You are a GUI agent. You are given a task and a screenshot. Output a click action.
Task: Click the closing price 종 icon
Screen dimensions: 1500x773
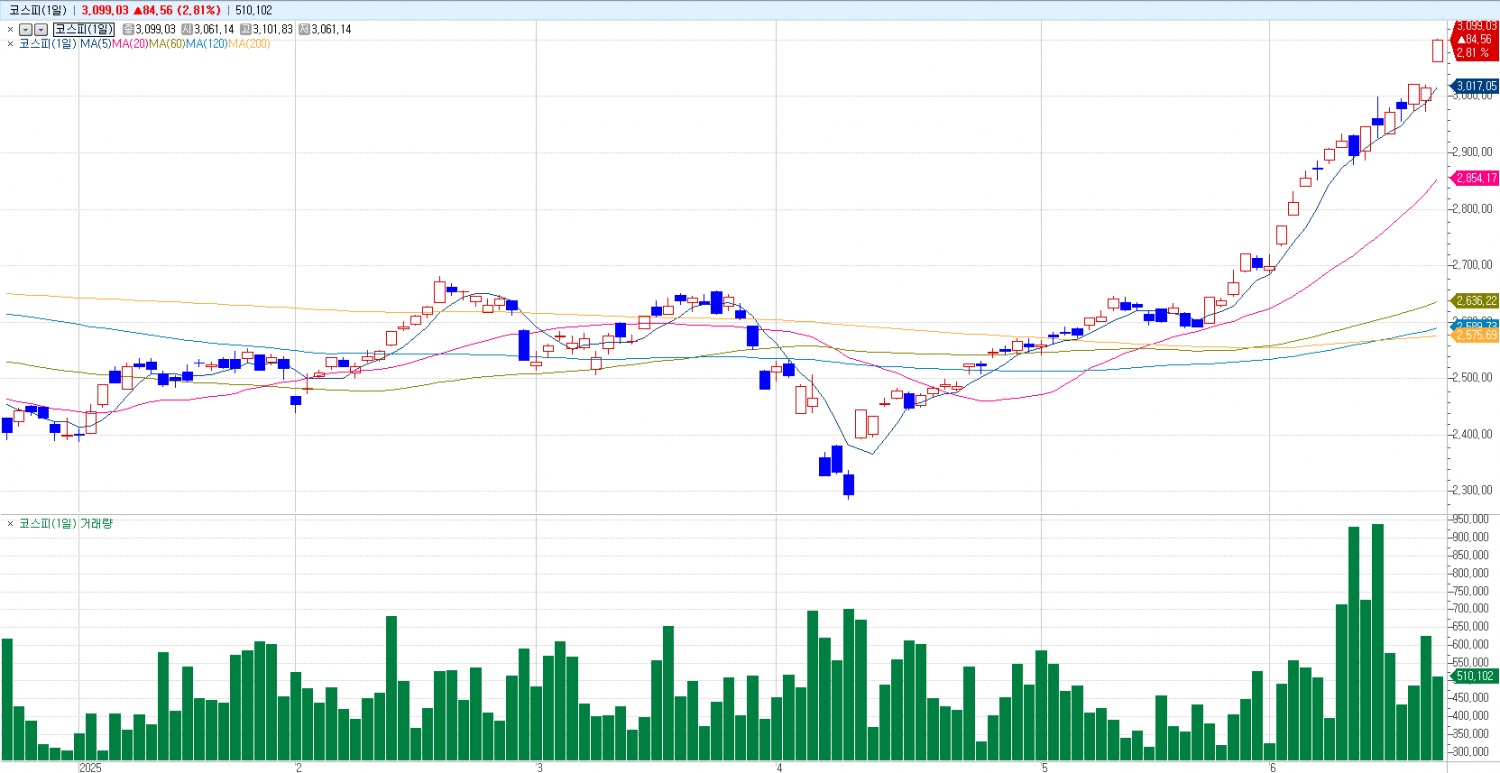pyautogui.click(x=127, y=29)
